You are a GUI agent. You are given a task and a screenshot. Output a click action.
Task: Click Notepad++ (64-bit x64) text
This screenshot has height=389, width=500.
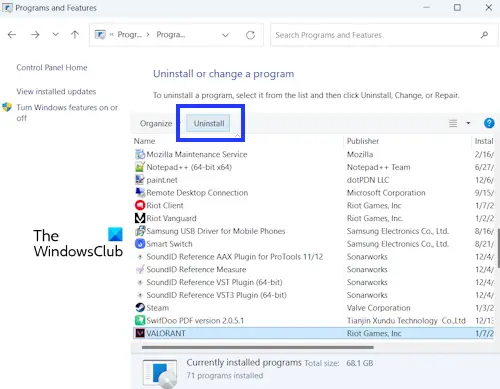(189, 167)
